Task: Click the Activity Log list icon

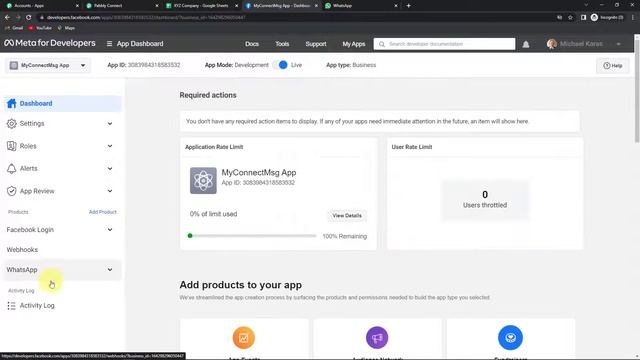Action: pos(11,305)
